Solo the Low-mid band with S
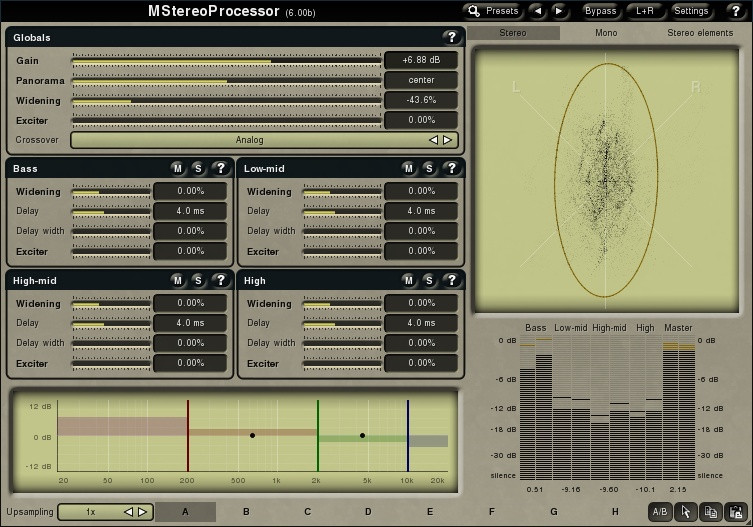Screen dimensions: 753x527 click(x=429, y=169)
